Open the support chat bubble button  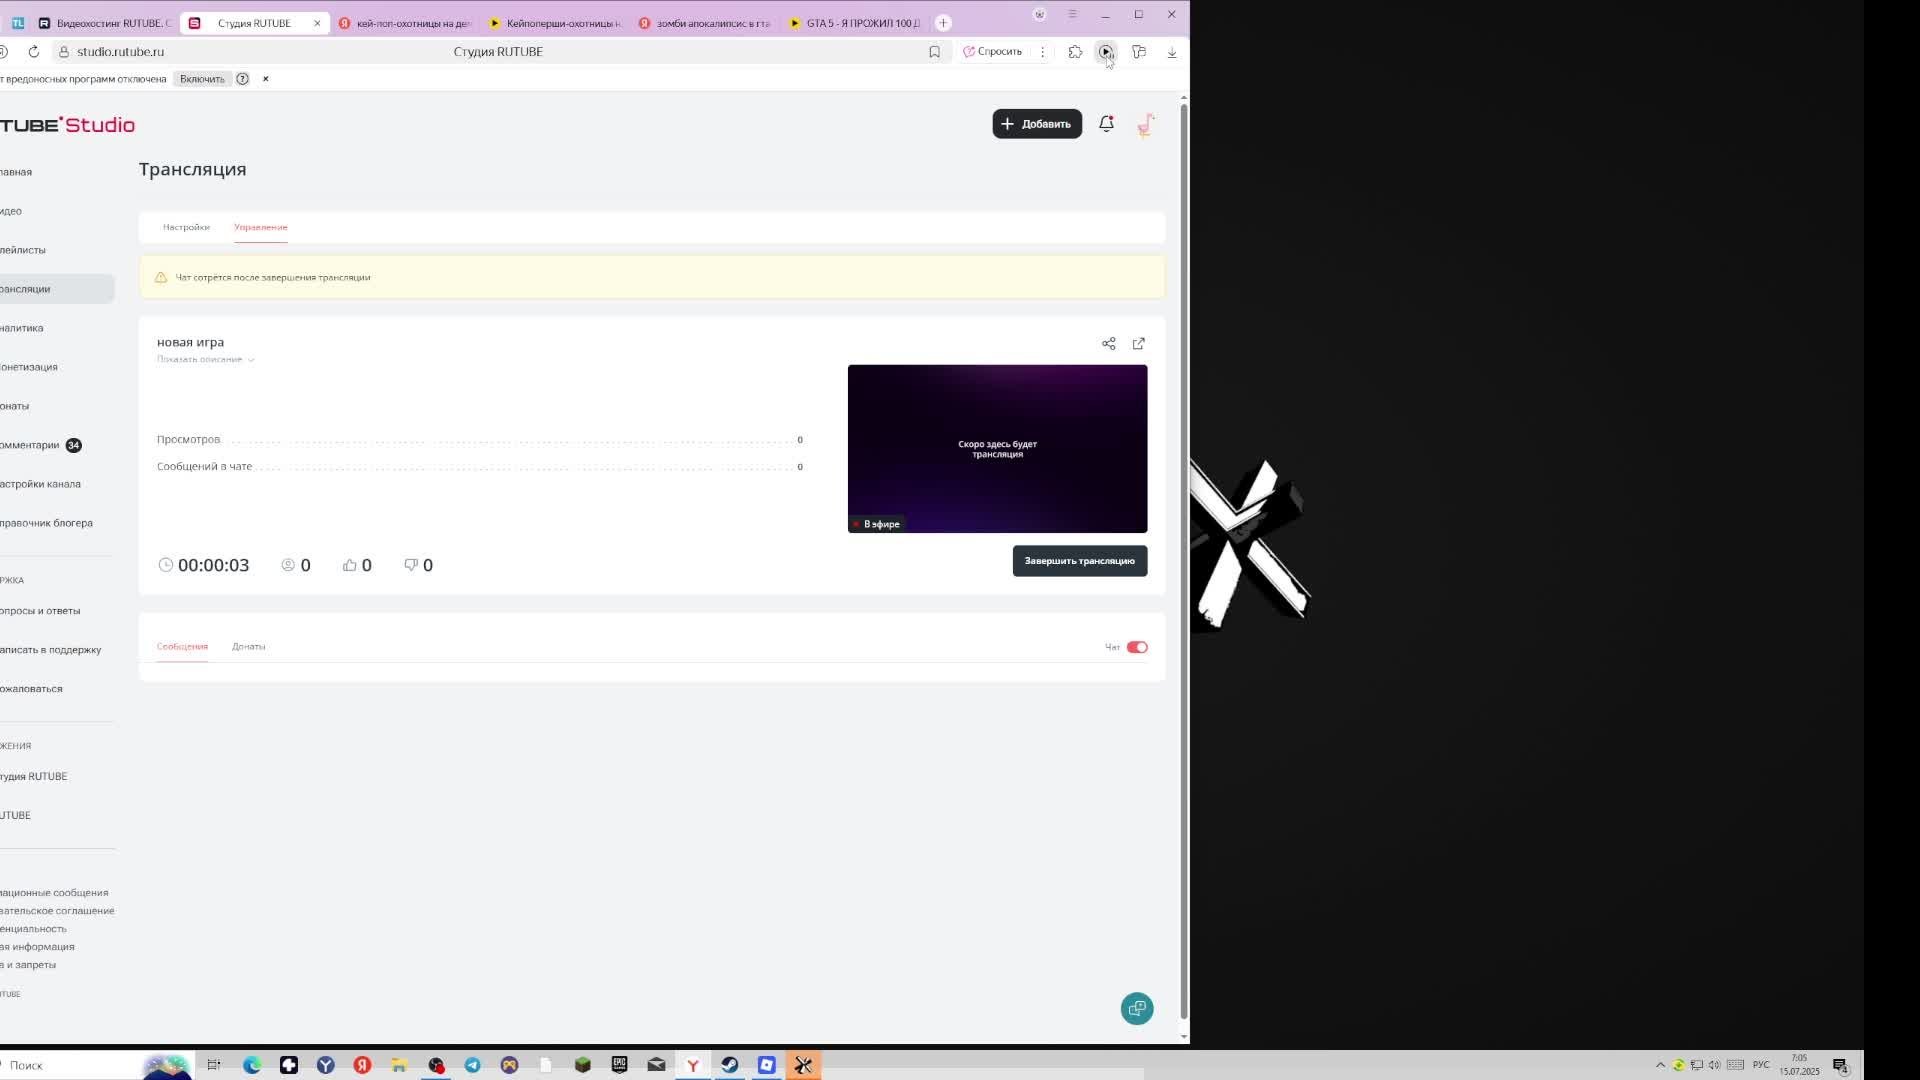(1136, 1008)
